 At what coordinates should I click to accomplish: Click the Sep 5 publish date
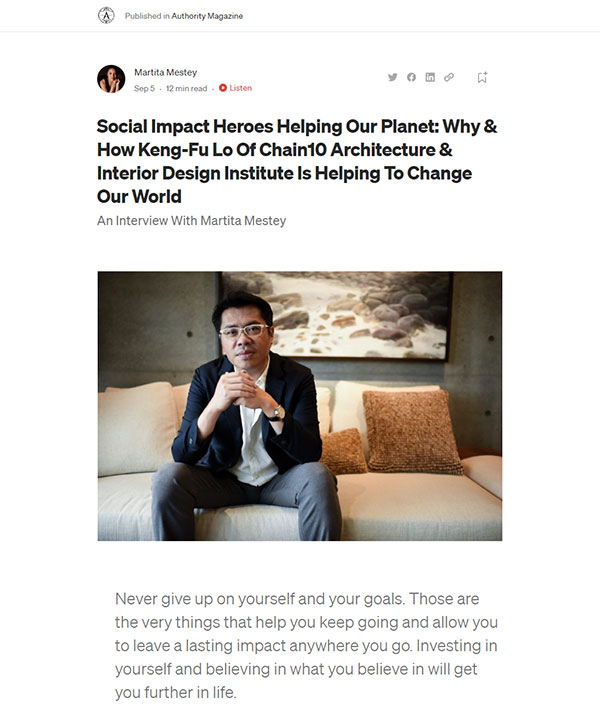coord(144,88)
